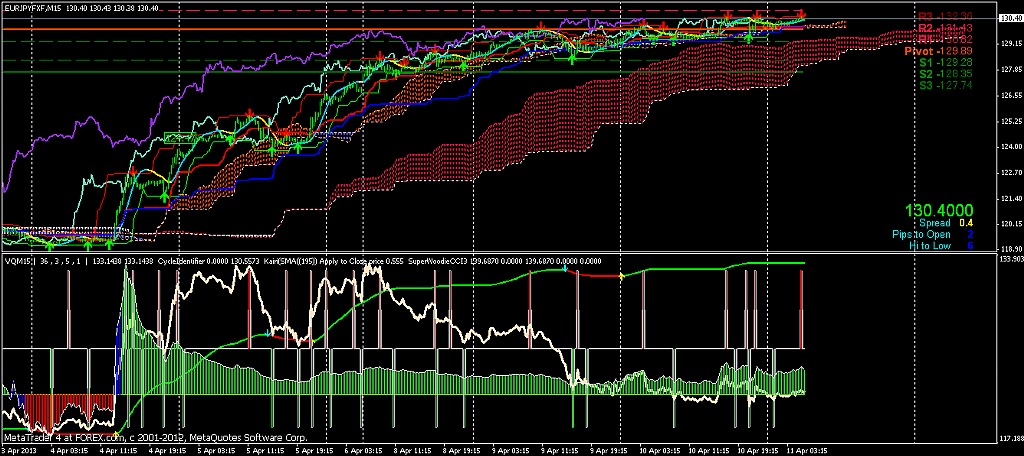Click the 9 Apr 11:15 time axis label
Image resolution: width=1024 pixels, height=456 pixels.
(x=562, y=450)
